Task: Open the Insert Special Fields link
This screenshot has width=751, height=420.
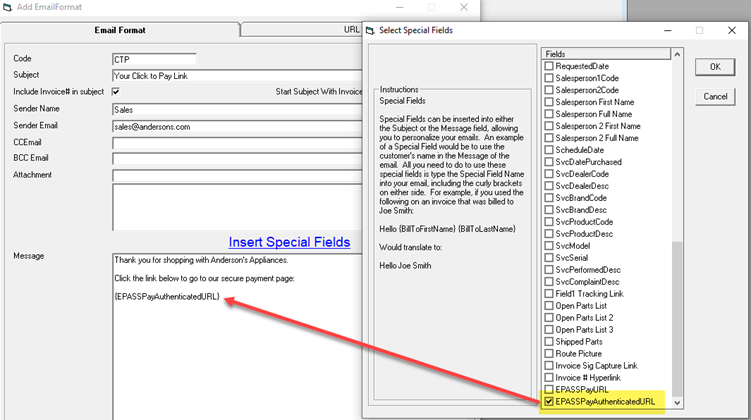Action: pos(289,242)
